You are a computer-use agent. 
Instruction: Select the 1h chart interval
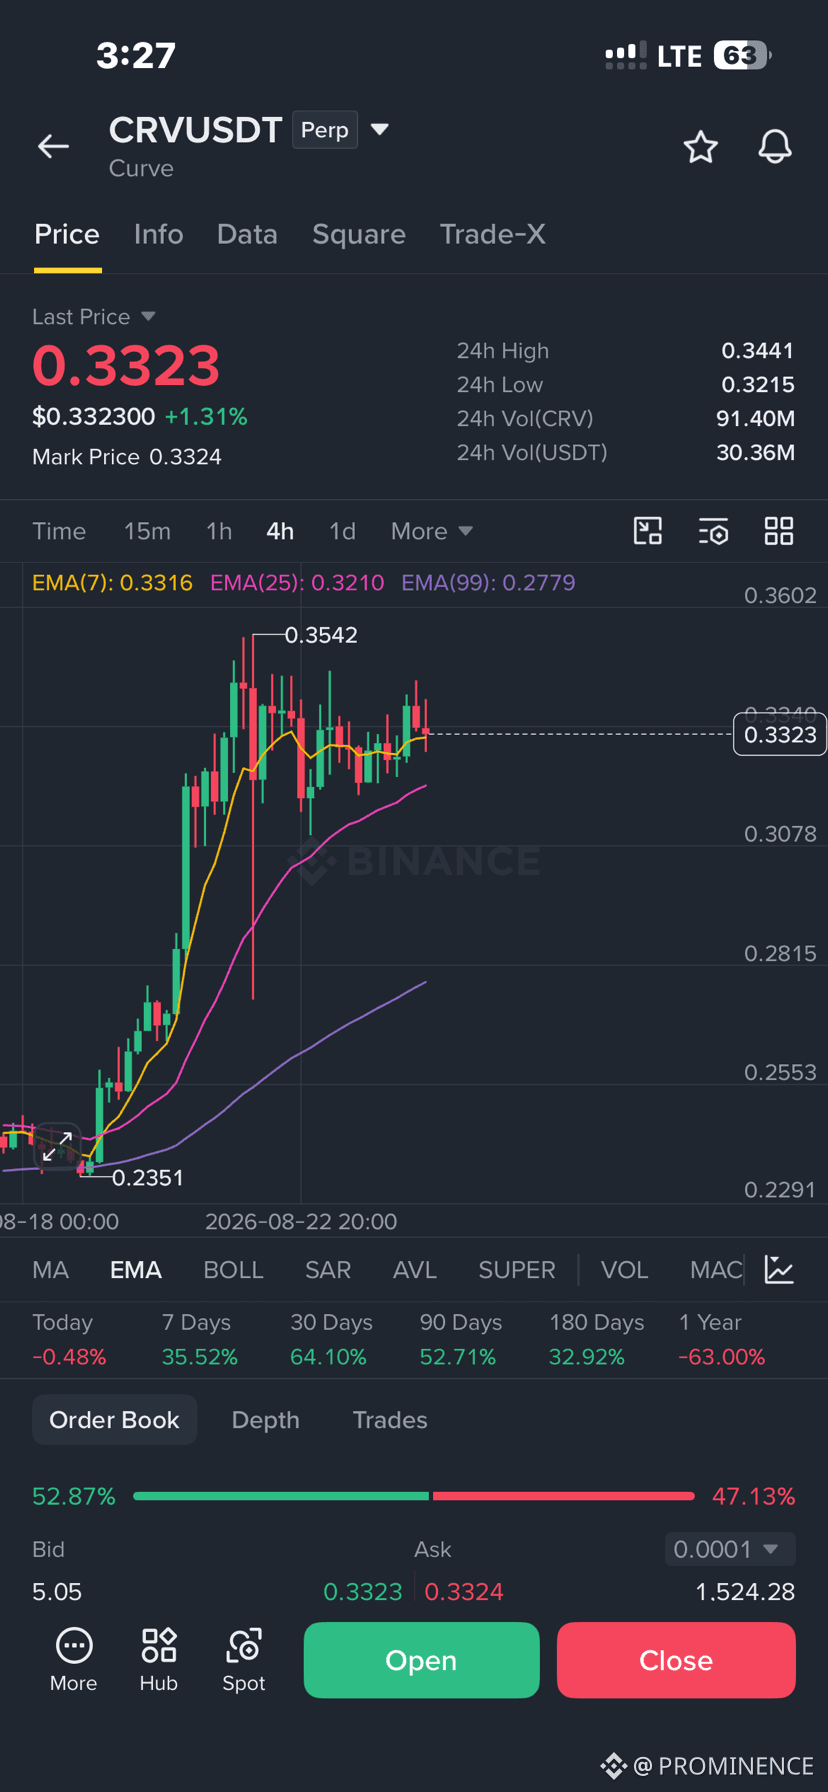click(219, 531)
